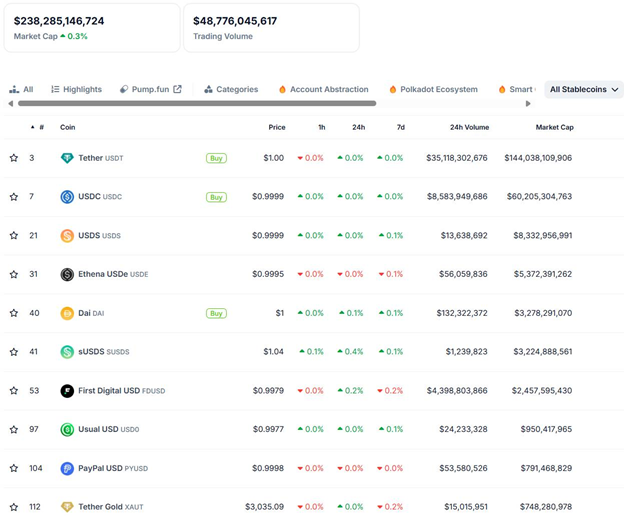Favorite Dai with its star icon

[x=14, y=313]
